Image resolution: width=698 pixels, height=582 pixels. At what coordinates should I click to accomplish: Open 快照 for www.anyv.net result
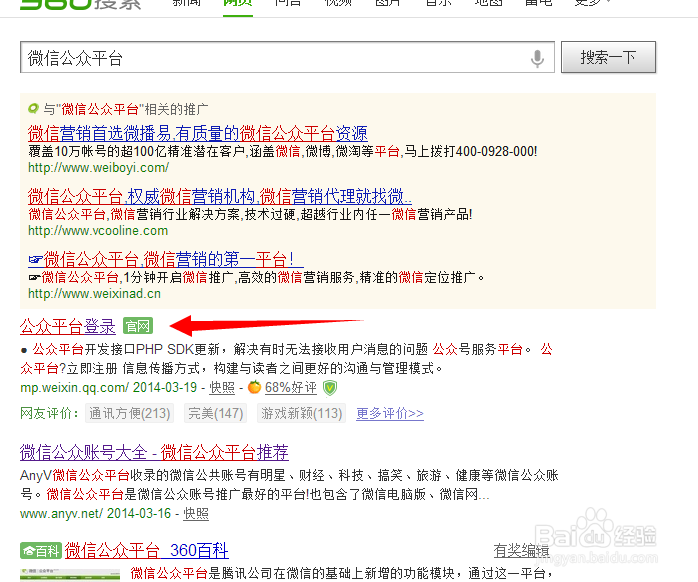coord(196,514)
